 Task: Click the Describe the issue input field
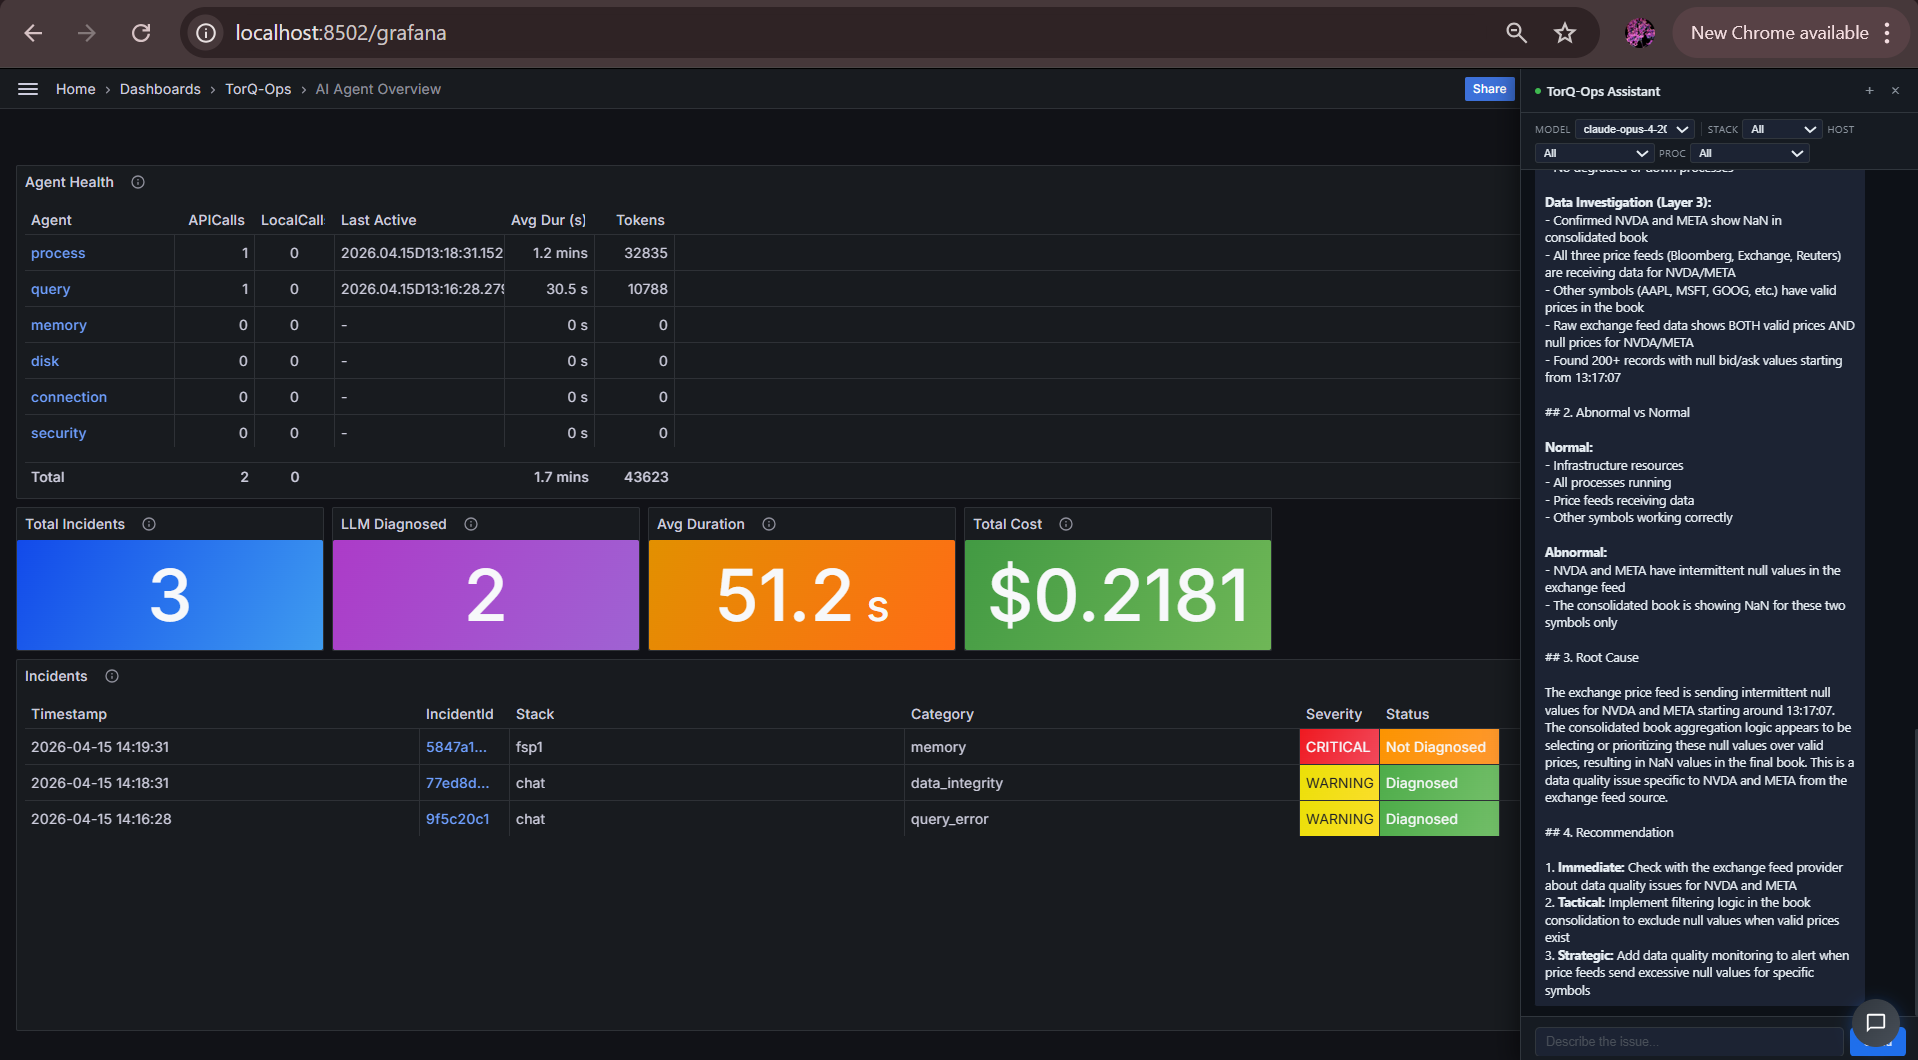click(1690, 1040)
